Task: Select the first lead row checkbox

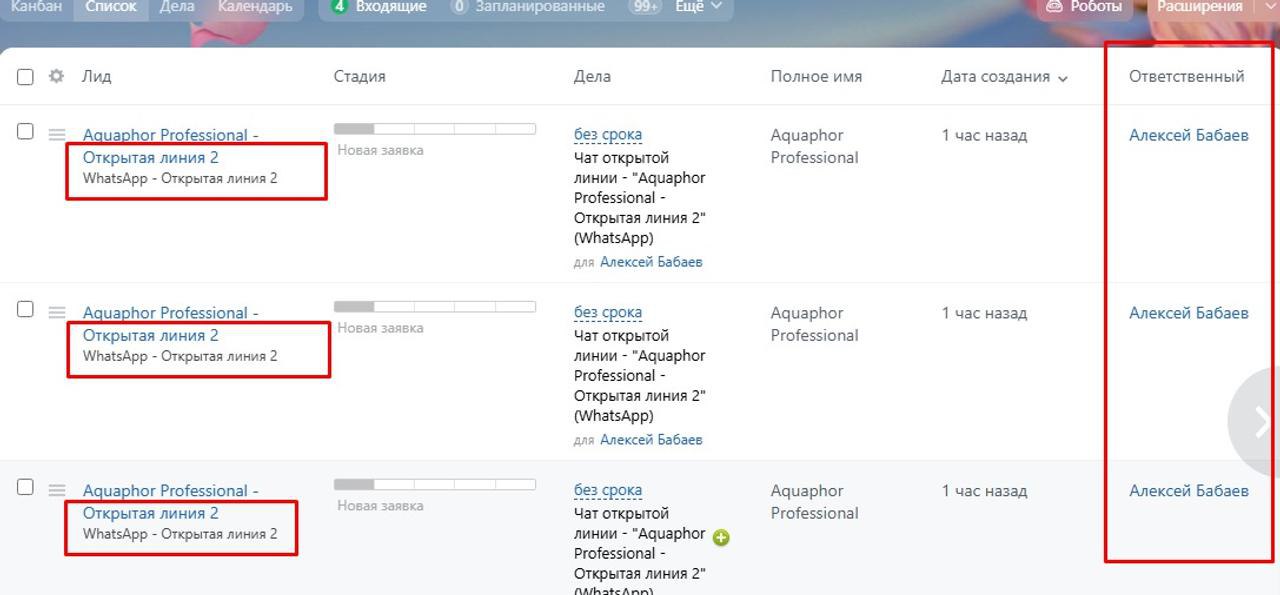Action: tap(25, 131)
